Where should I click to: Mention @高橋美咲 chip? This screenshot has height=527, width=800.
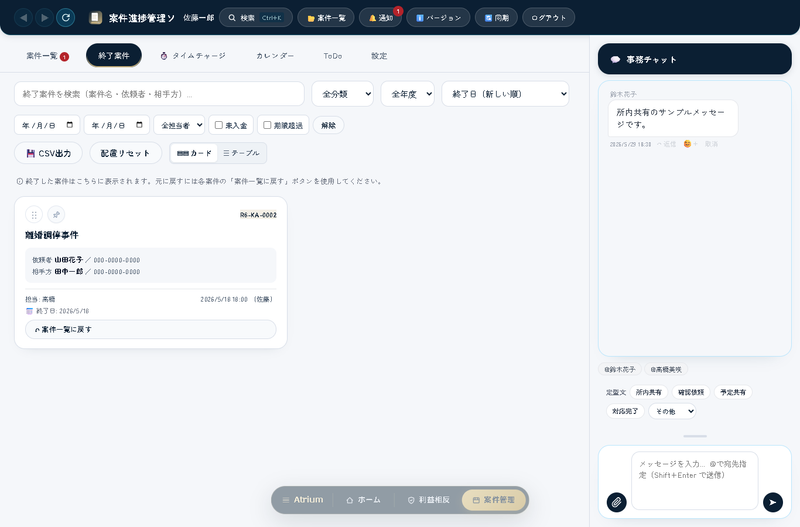(666, 369)
